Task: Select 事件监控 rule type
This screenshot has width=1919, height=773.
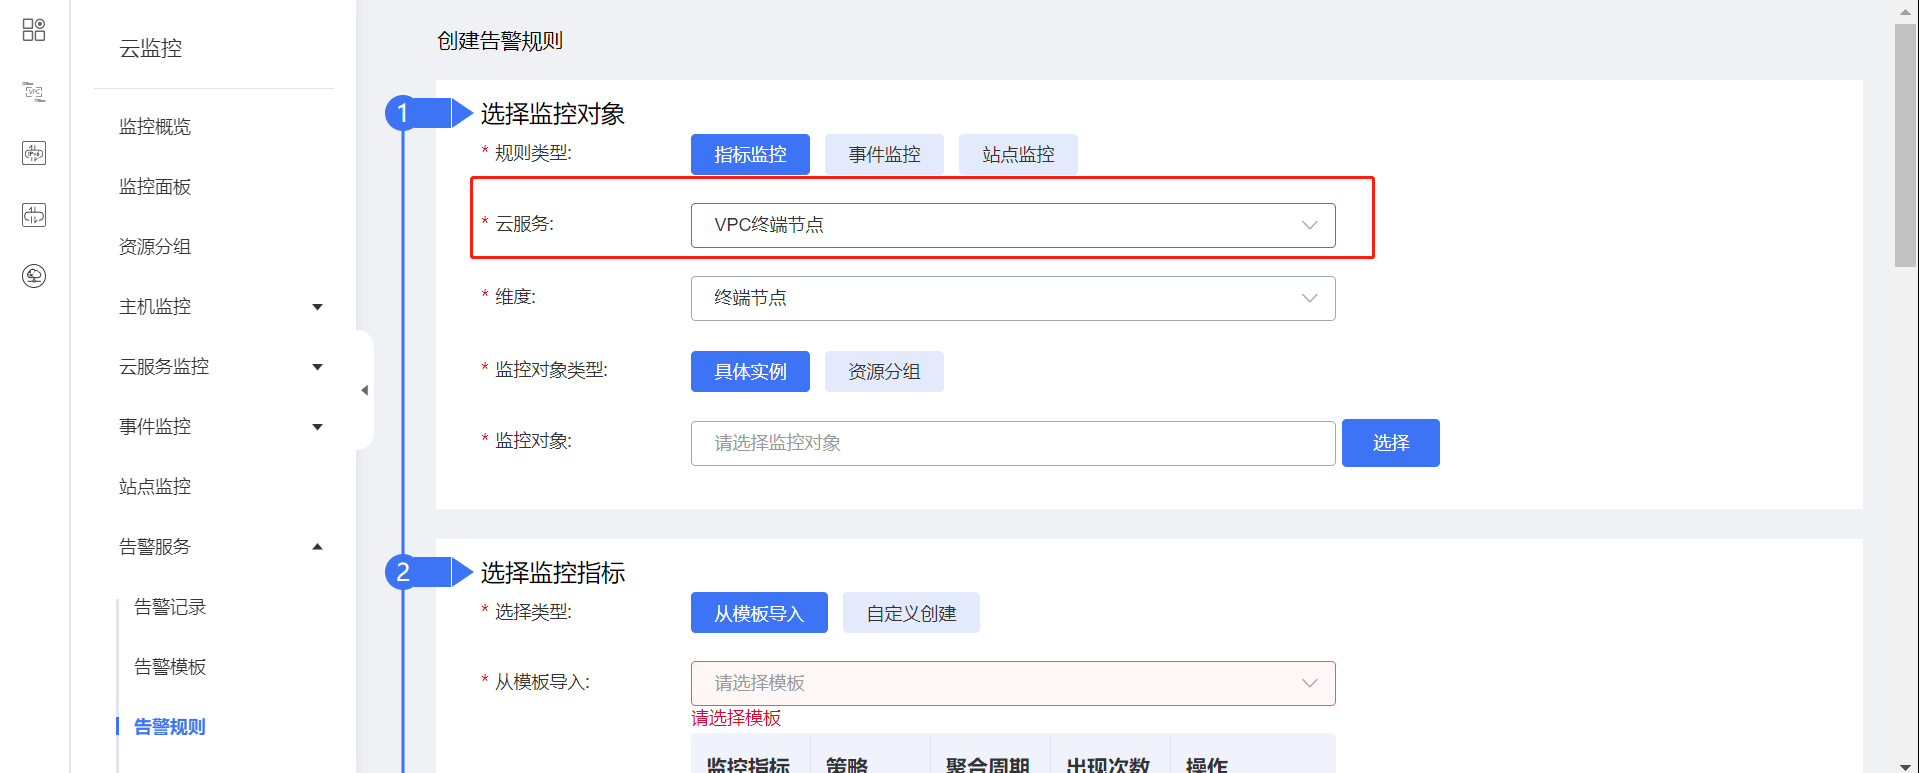Action: [x=884, y=155]
